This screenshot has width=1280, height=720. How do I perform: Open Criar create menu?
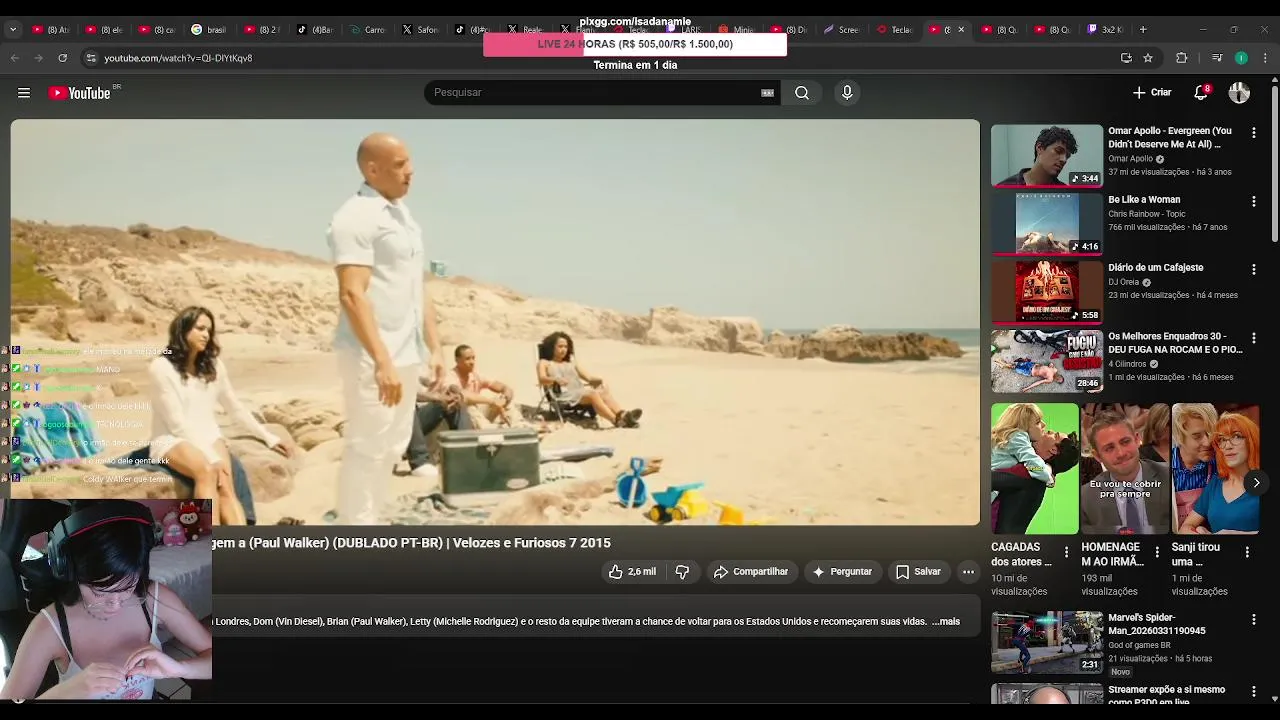tap(1152, 93)
